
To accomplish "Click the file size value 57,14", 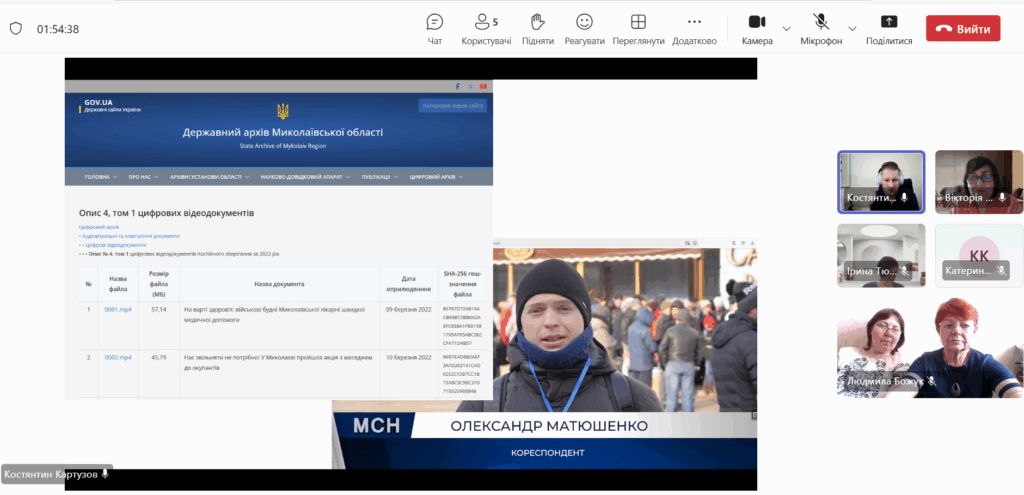I will point(159,310).
